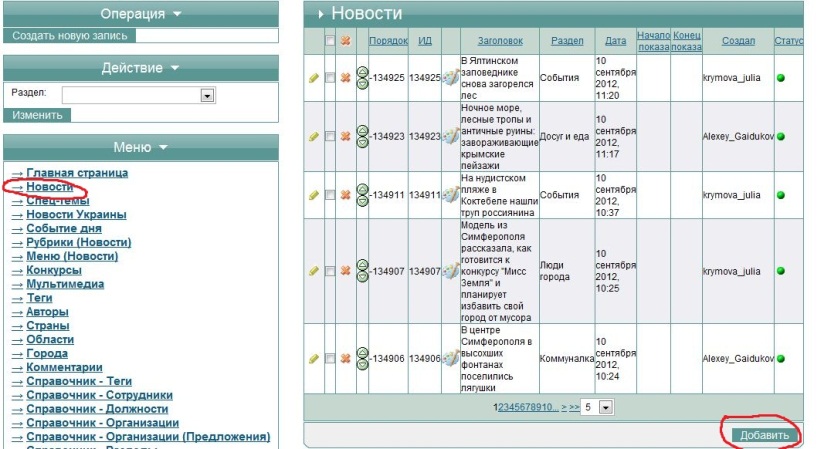Edit row 134923 with pencil icon
The image size is (824, 449).
point(314,136)
